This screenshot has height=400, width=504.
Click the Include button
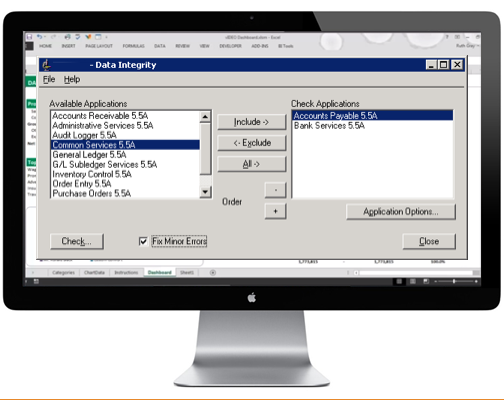click(x=252, y=122)
